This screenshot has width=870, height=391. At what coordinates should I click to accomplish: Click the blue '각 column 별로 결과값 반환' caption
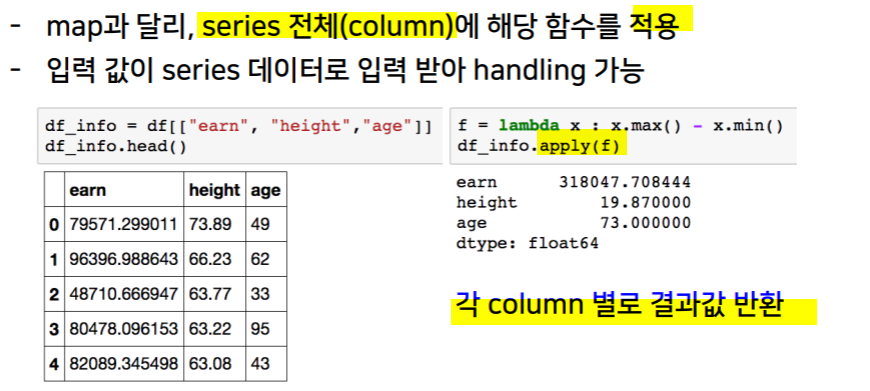tap(619, 306)
